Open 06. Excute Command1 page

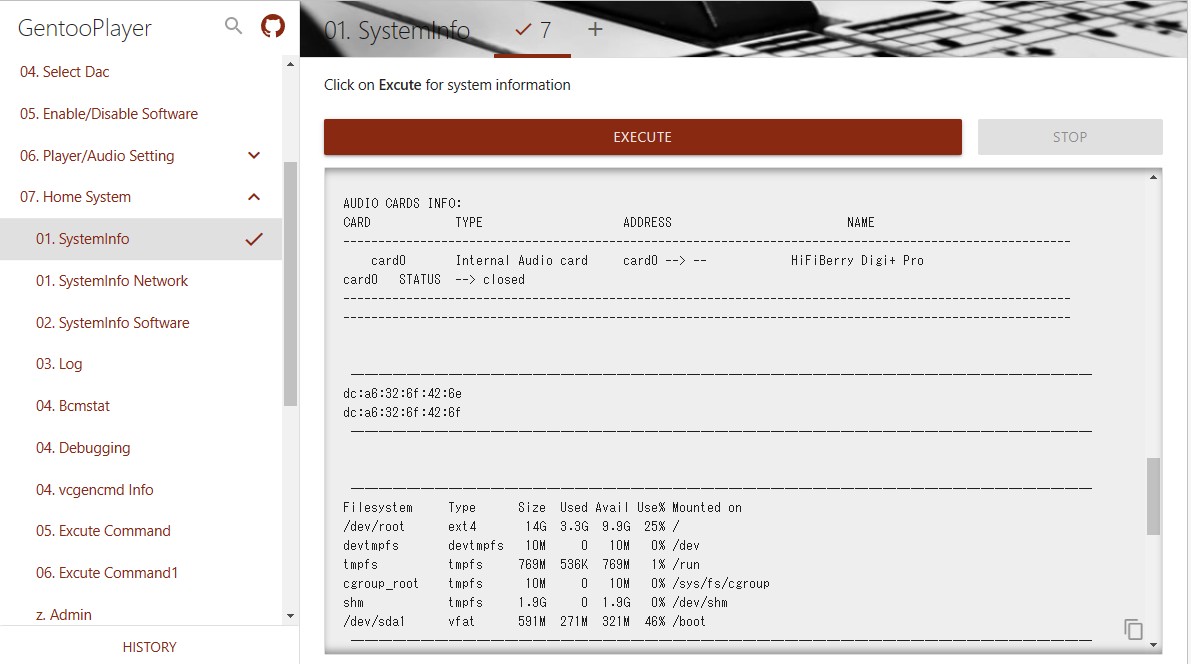pyautogui.click(x=106, y=573)
